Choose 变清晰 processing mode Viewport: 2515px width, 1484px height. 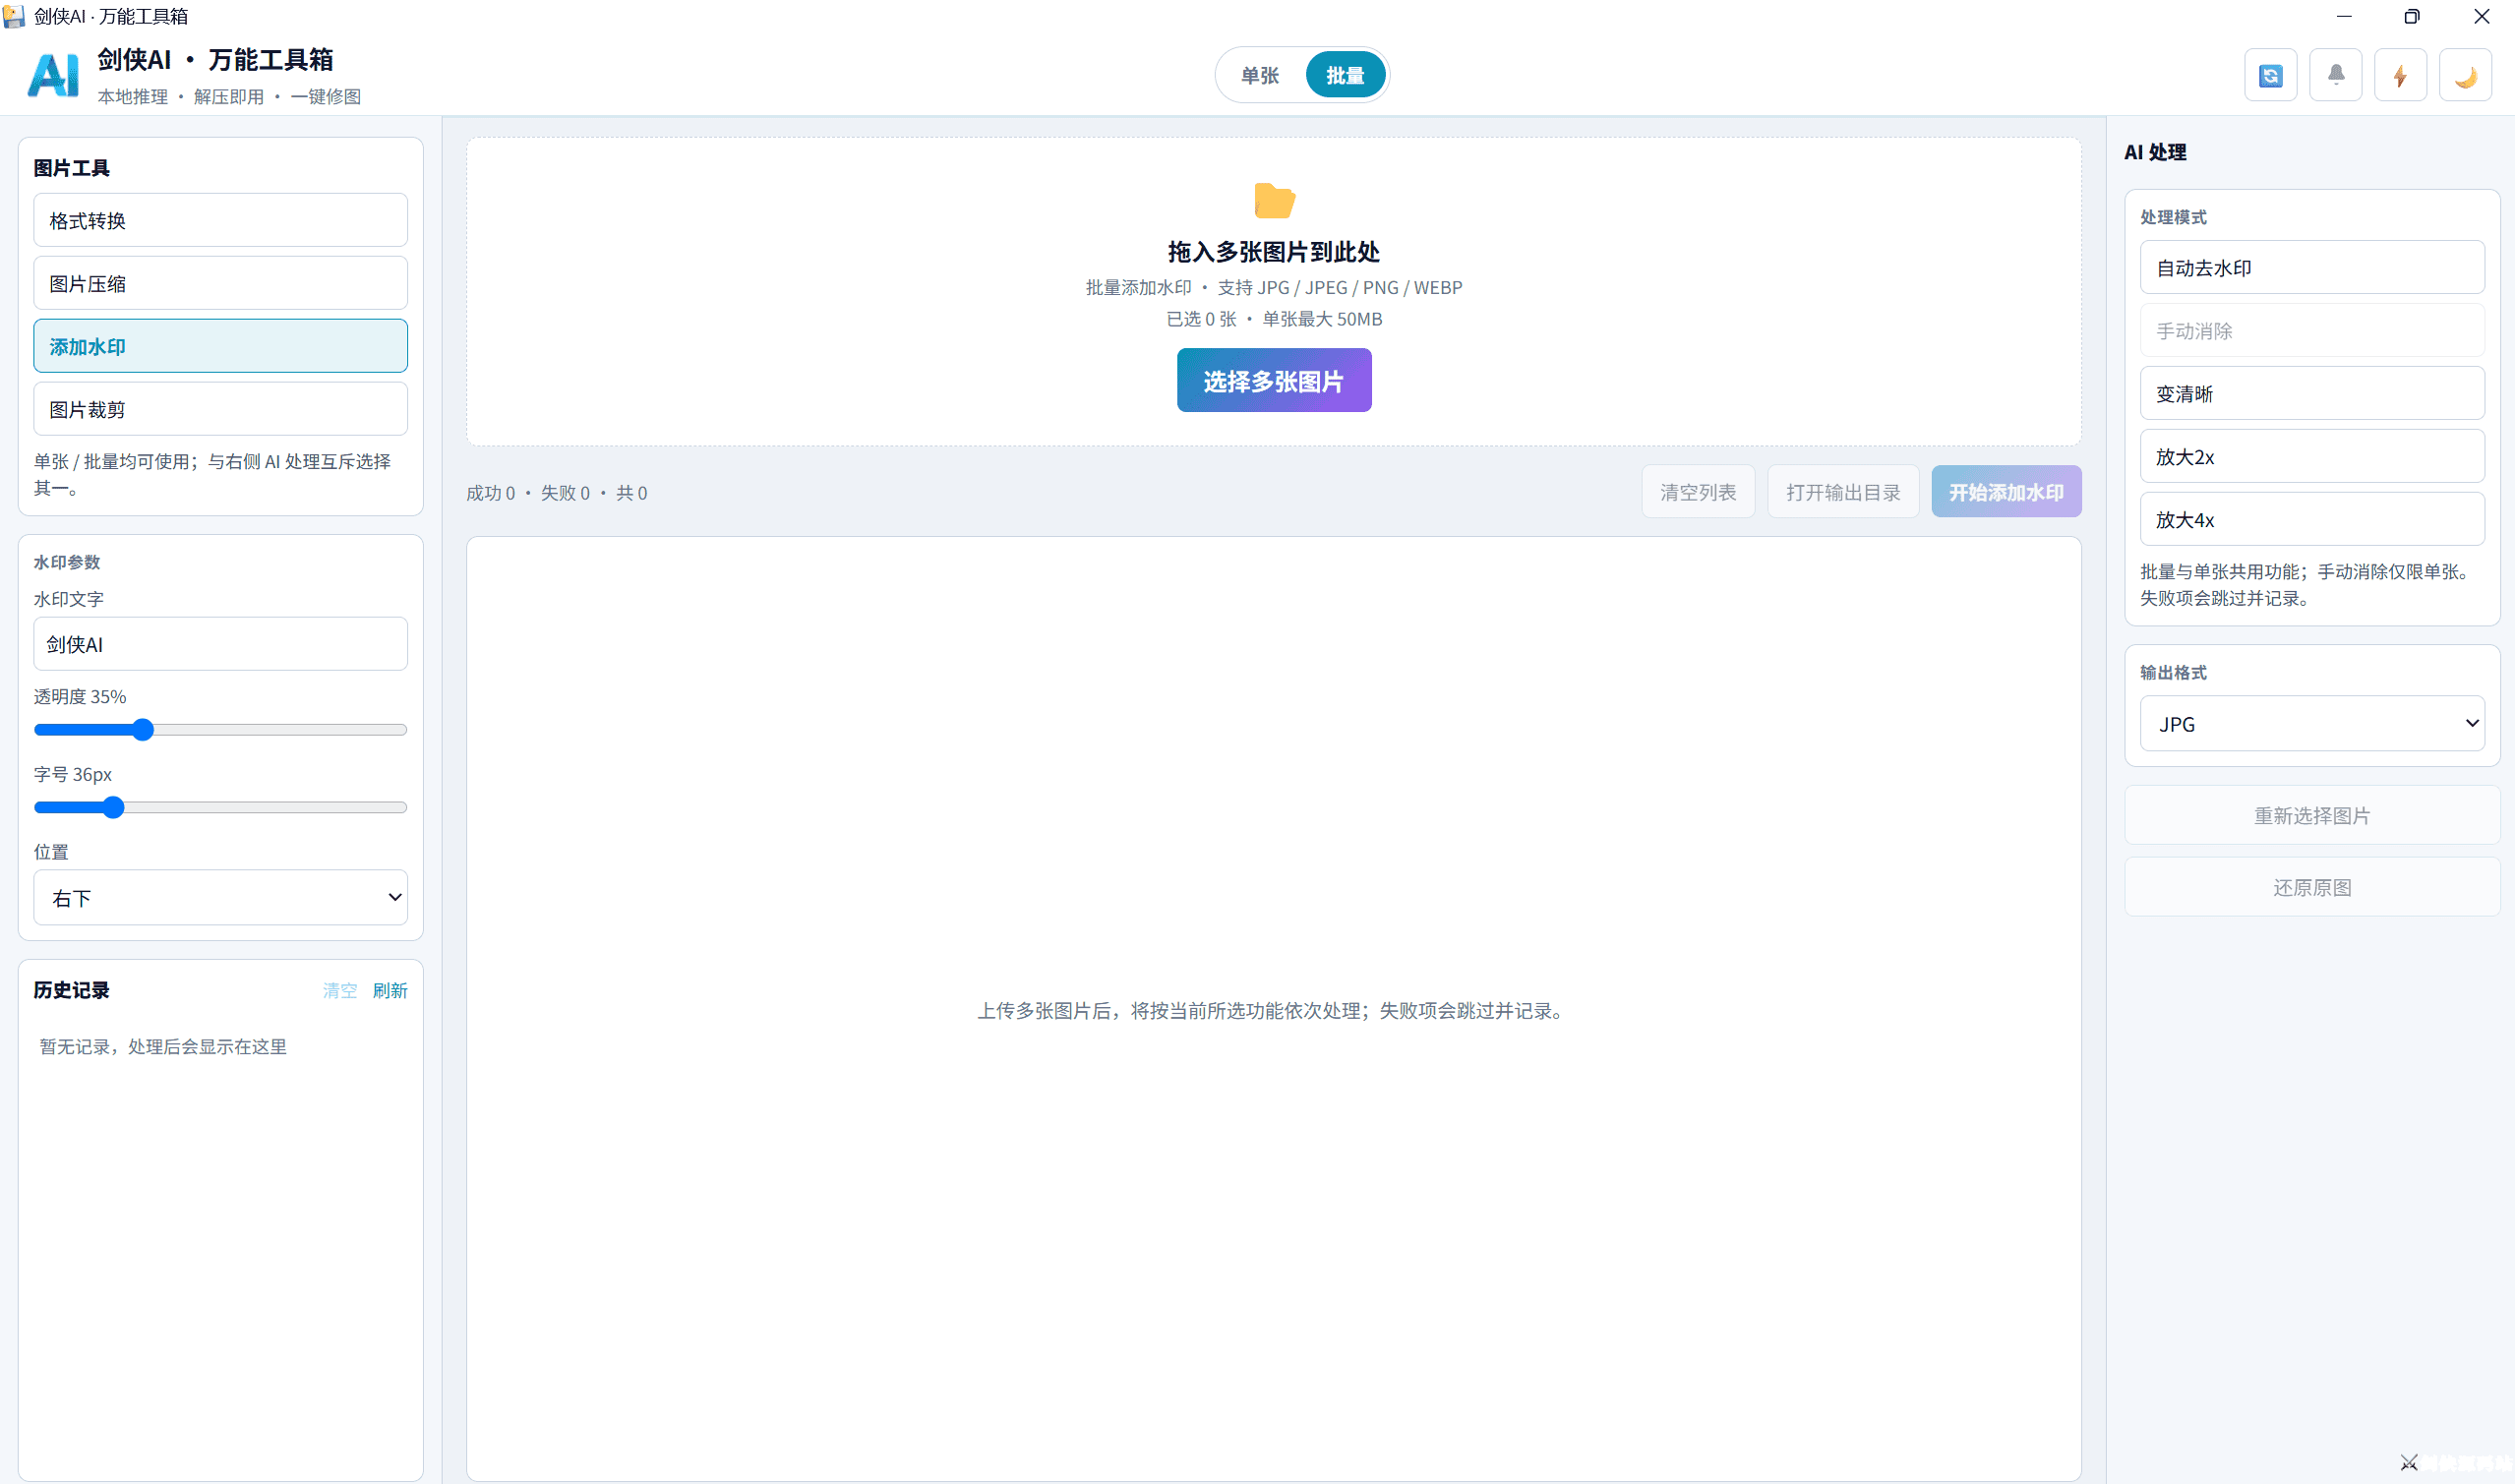pos(2311,393)
